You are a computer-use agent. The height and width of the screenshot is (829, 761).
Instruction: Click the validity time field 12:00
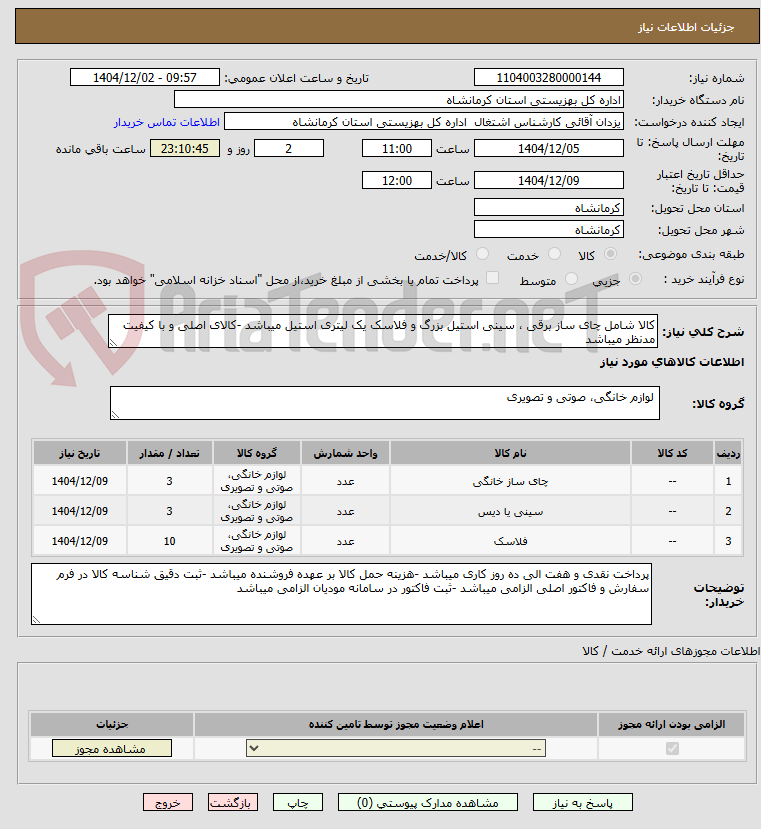pos(397,180)
